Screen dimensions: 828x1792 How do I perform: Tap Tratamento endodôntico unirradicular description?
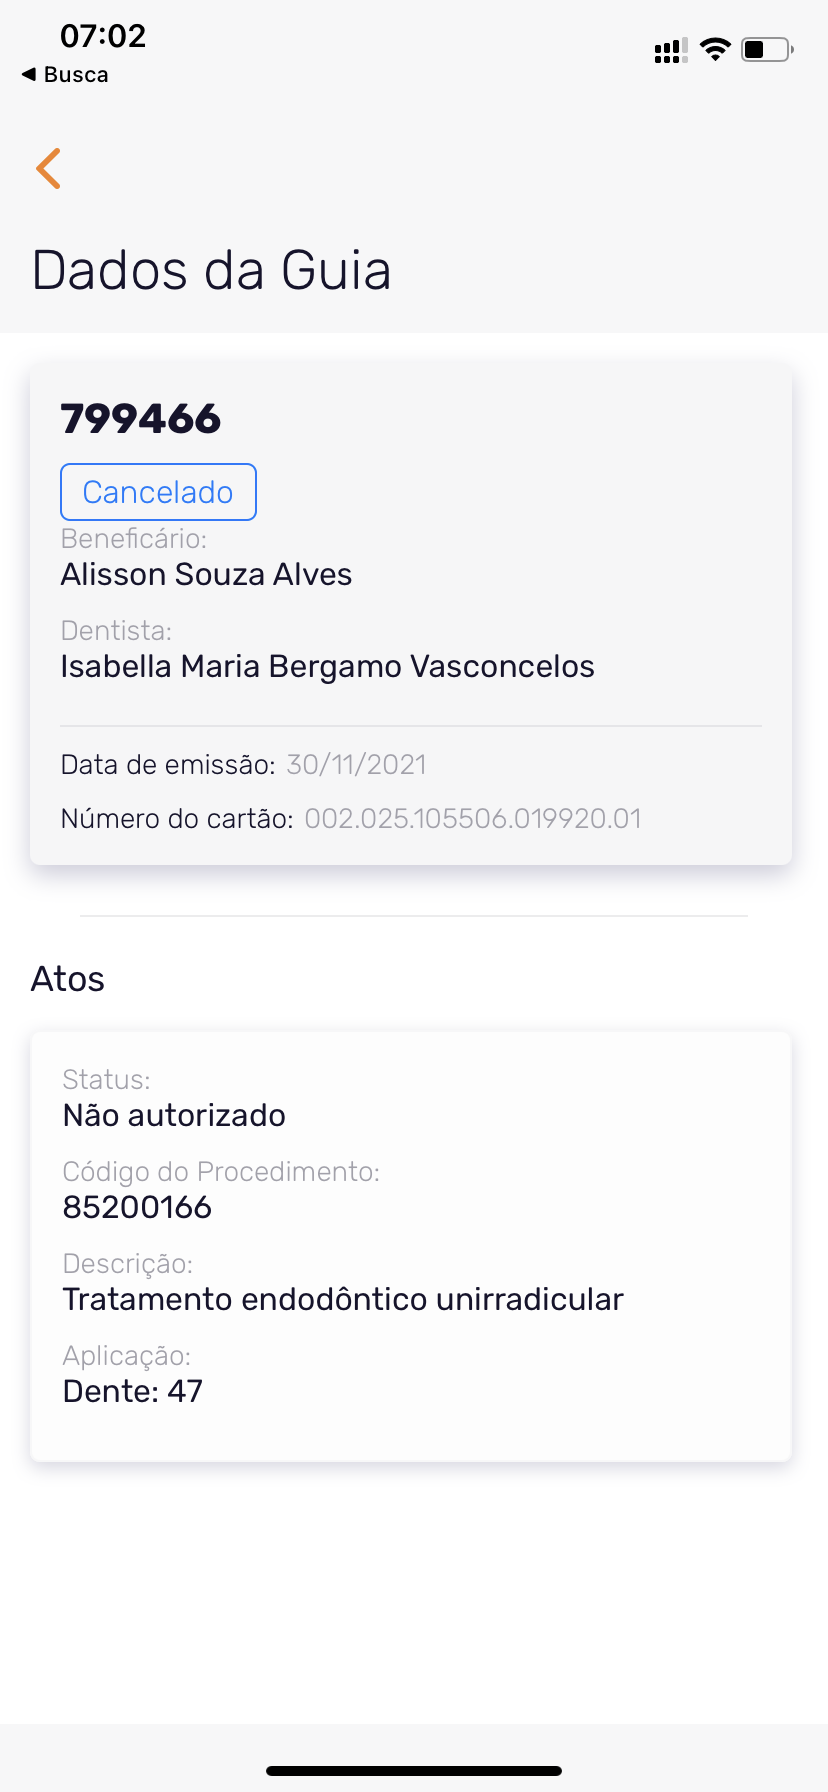(x=343, y=1300)
